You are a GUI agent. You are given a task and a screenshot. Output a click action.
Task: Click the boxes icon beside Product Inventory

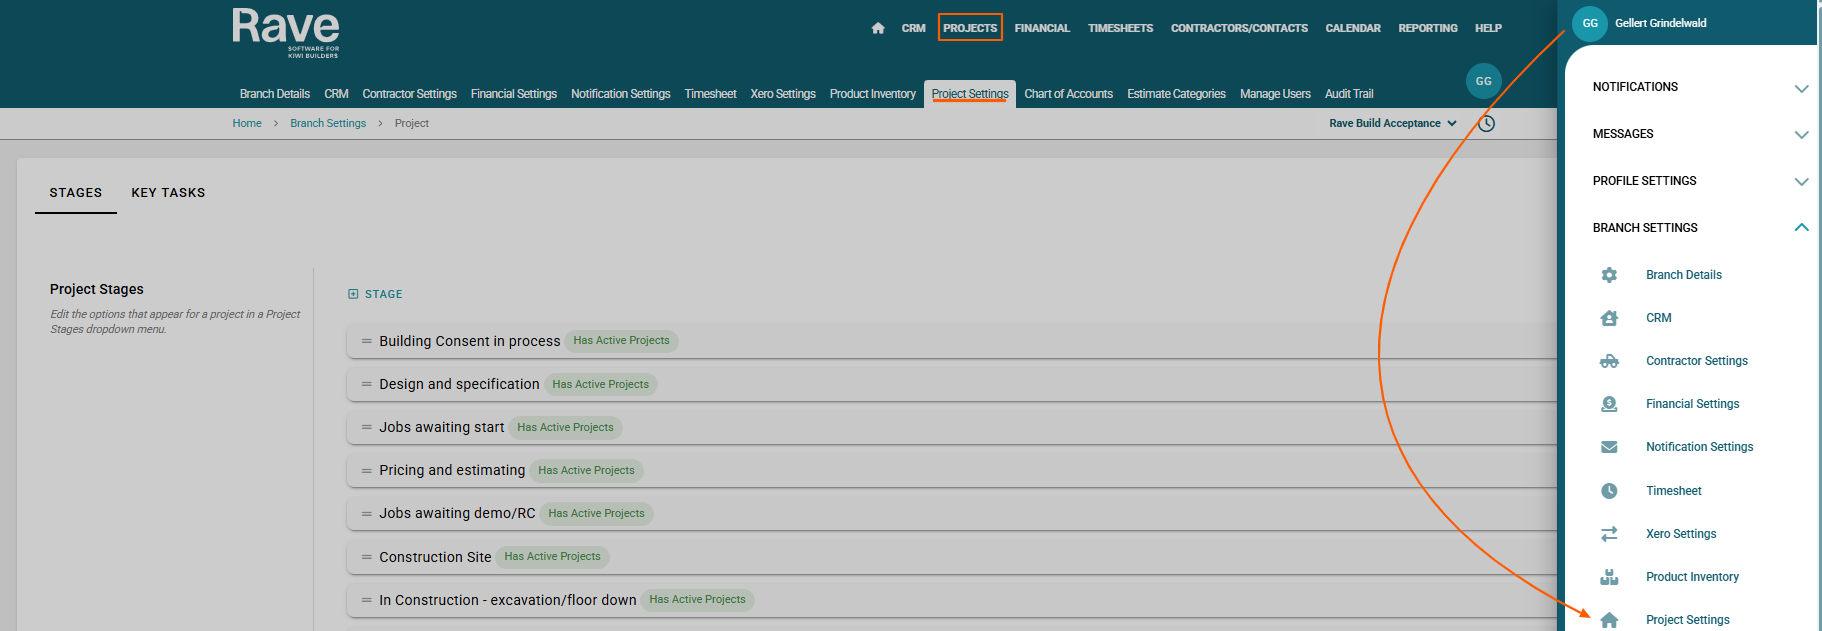pos(1609,577)
